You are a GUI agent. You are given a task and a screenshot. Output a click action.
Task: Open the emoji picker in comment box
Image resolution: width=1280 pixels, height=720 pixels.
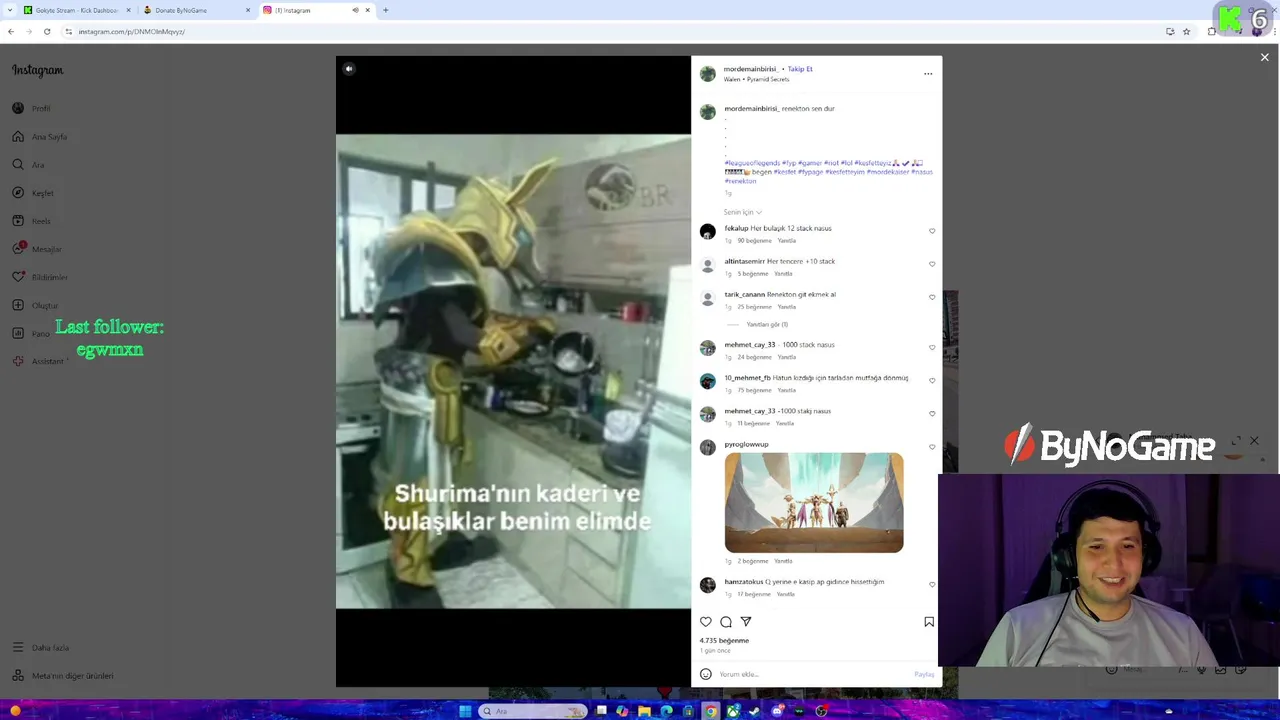(x=706, y=674)
